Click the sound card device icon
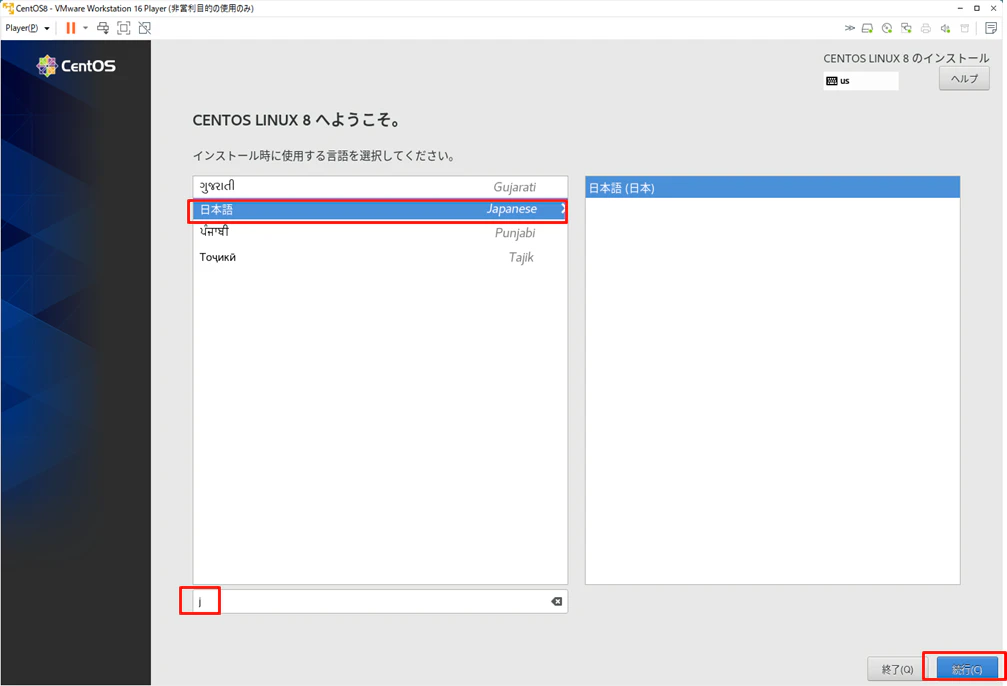 (x=945, y=28)
